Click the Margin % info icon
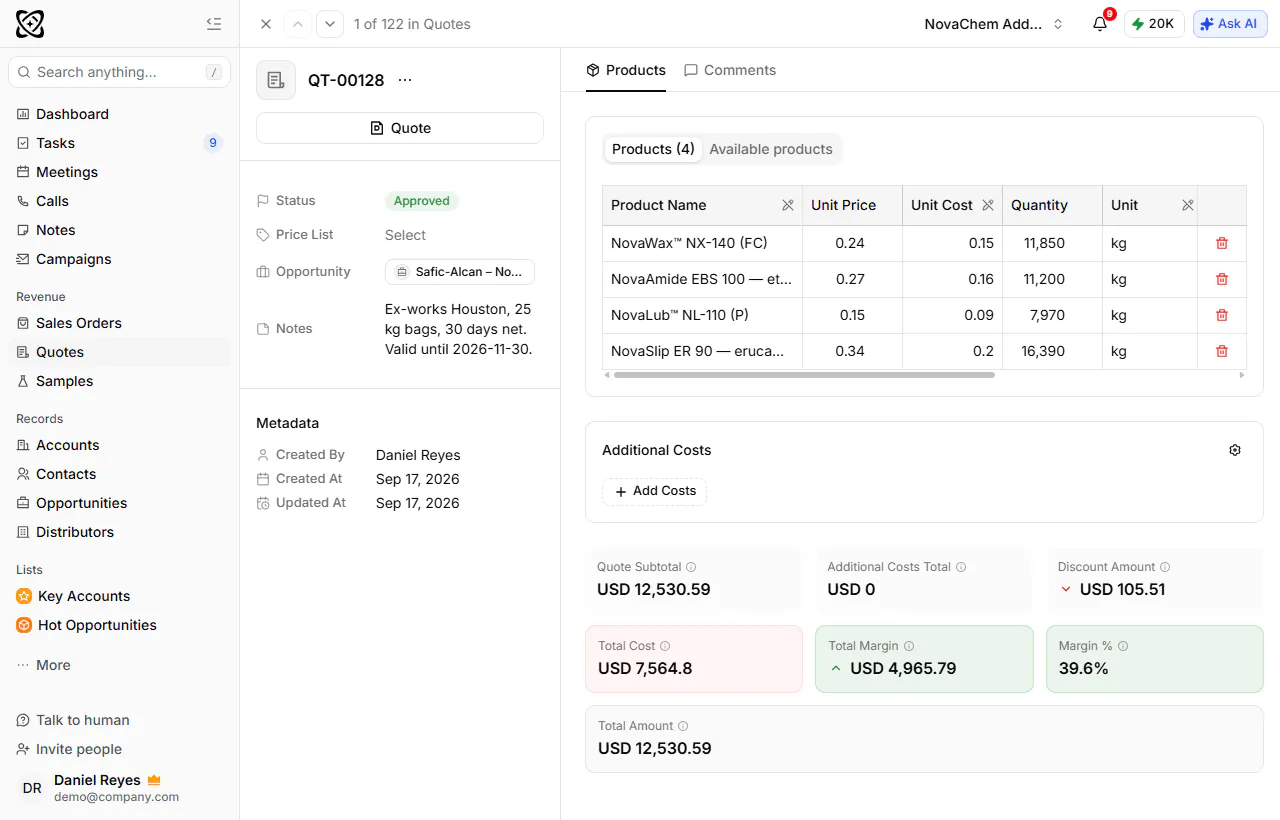 (x=1123, y=646)
